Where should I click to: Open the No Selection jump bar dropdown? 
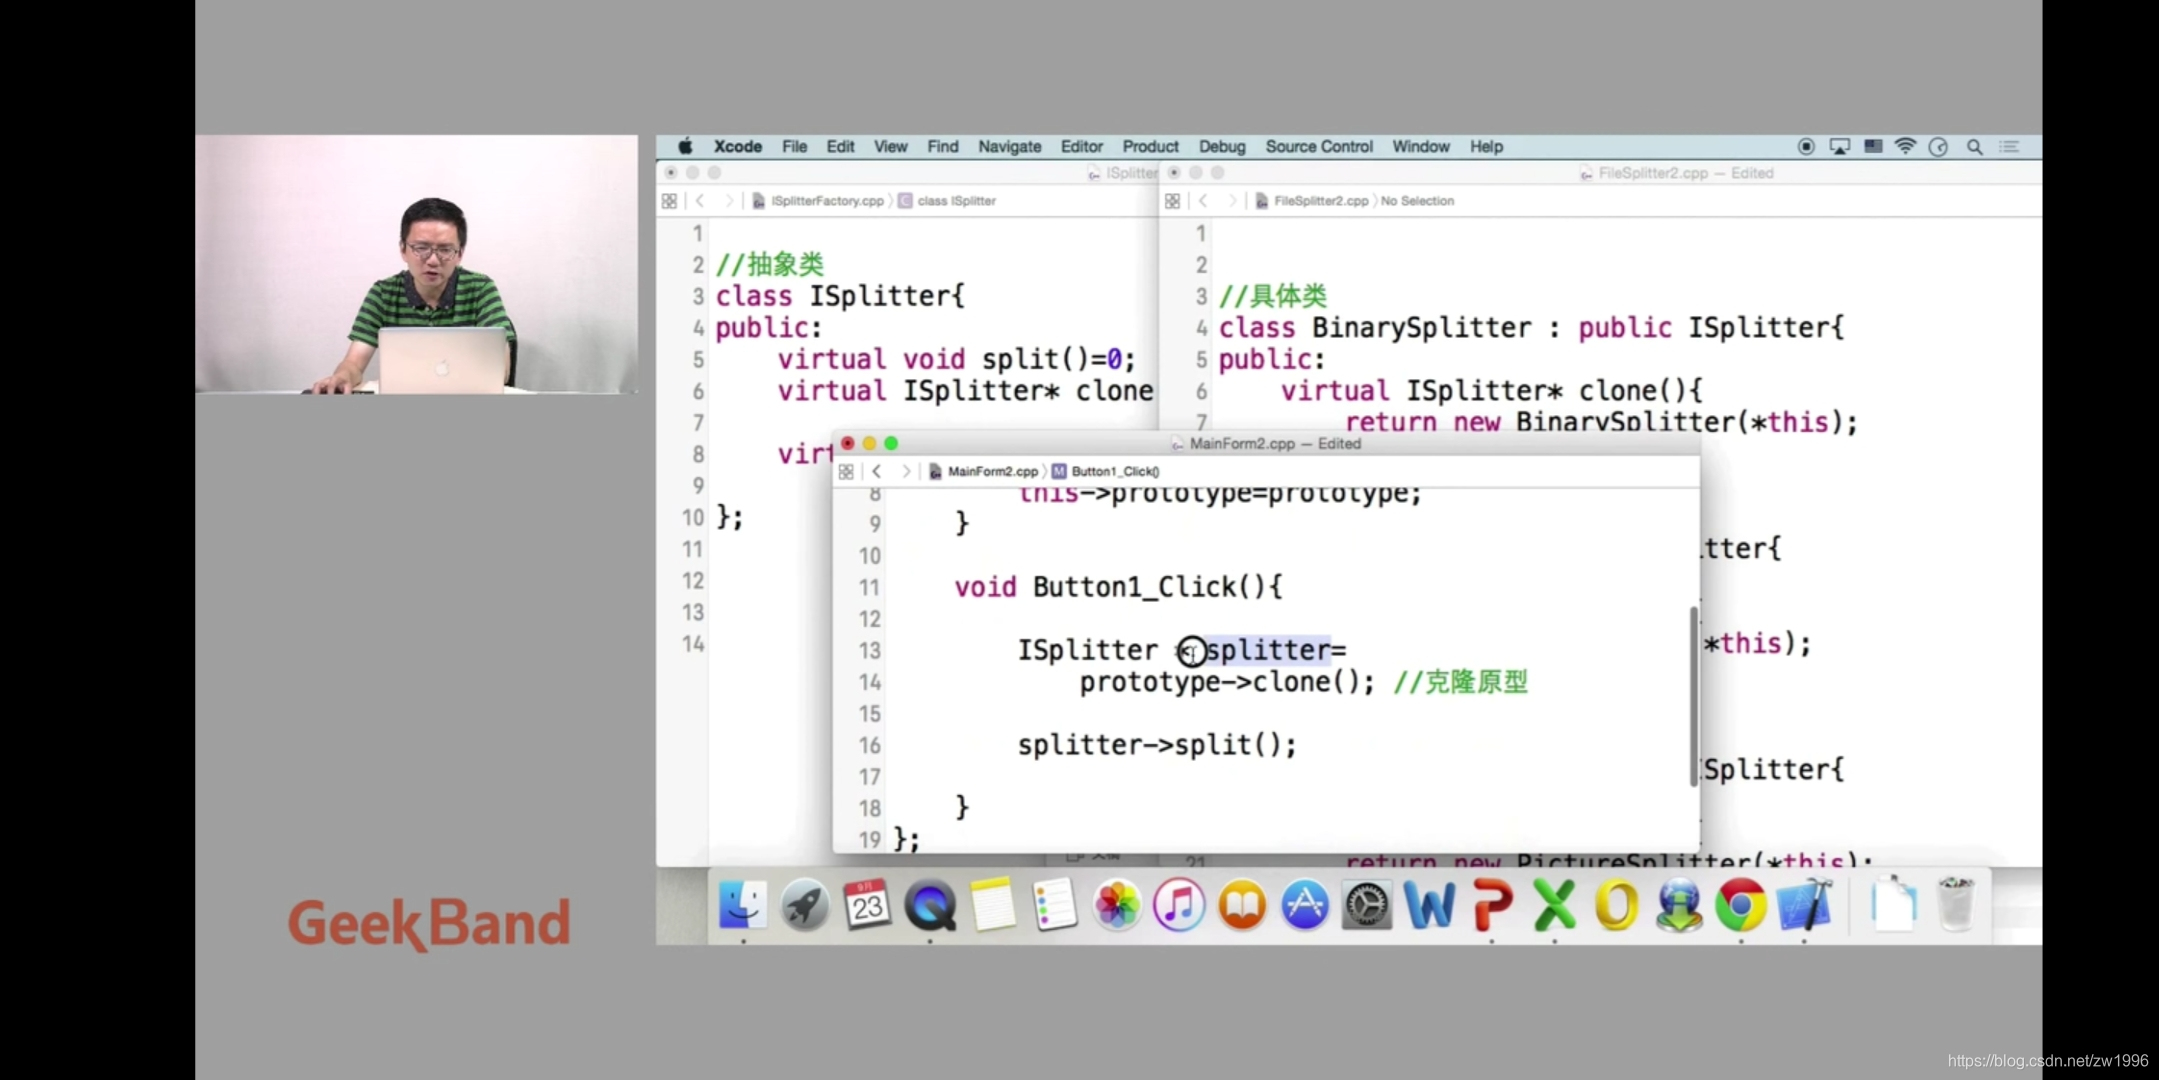(1417, 201)
